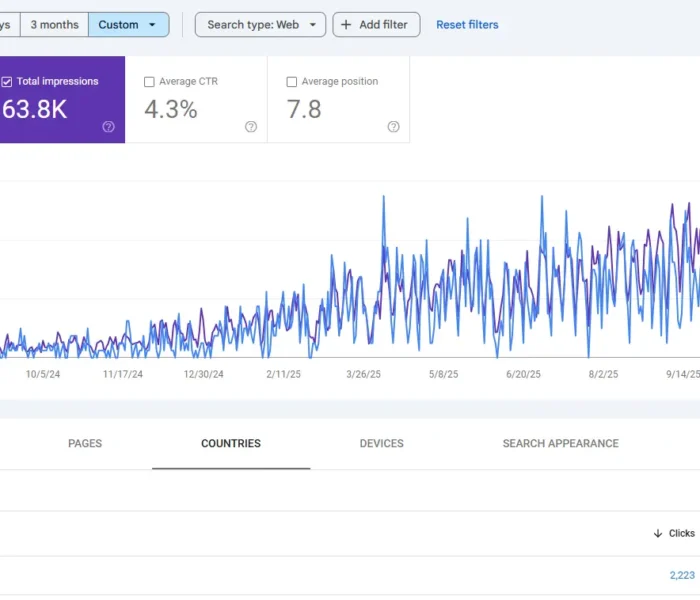Expand the Custom date range dropdown
The image size is (700, 600).
pyautogui.click(x=152, y=25)
